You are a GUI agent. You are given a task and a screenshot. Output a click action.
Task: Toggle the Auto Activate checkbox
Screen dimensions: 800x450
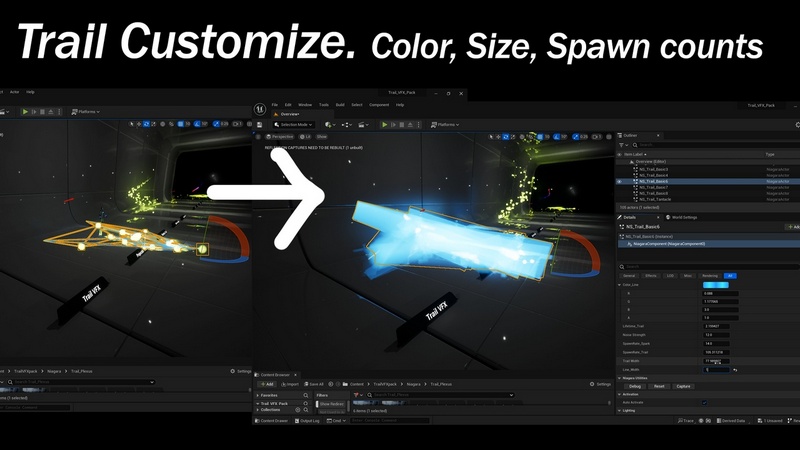(703, 403)
